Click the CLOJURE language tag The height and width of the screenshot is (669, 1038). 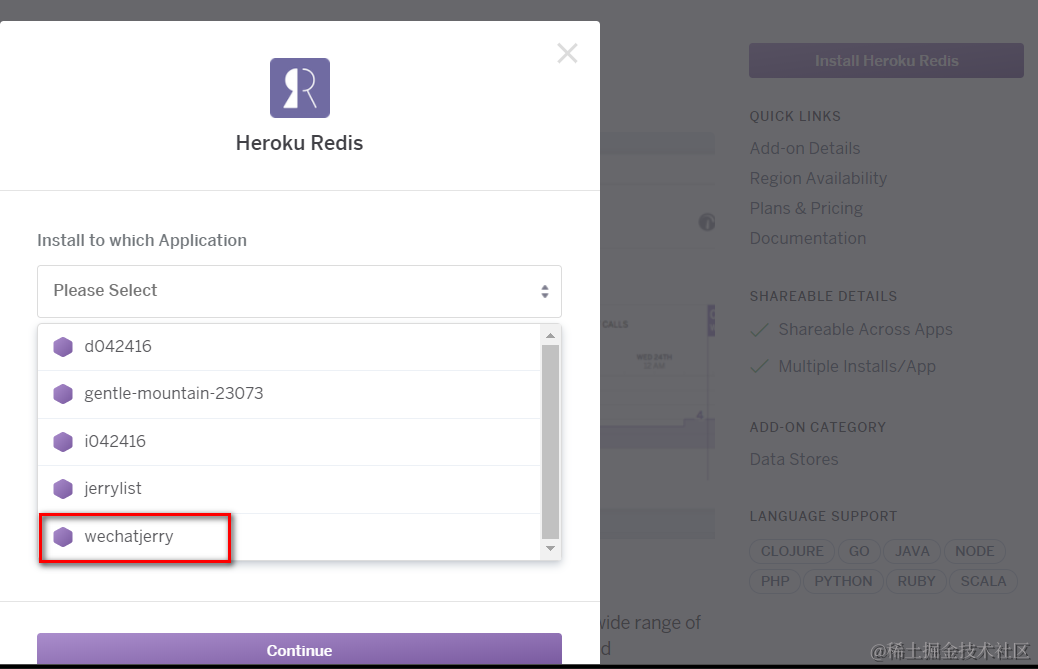[792, 551]
